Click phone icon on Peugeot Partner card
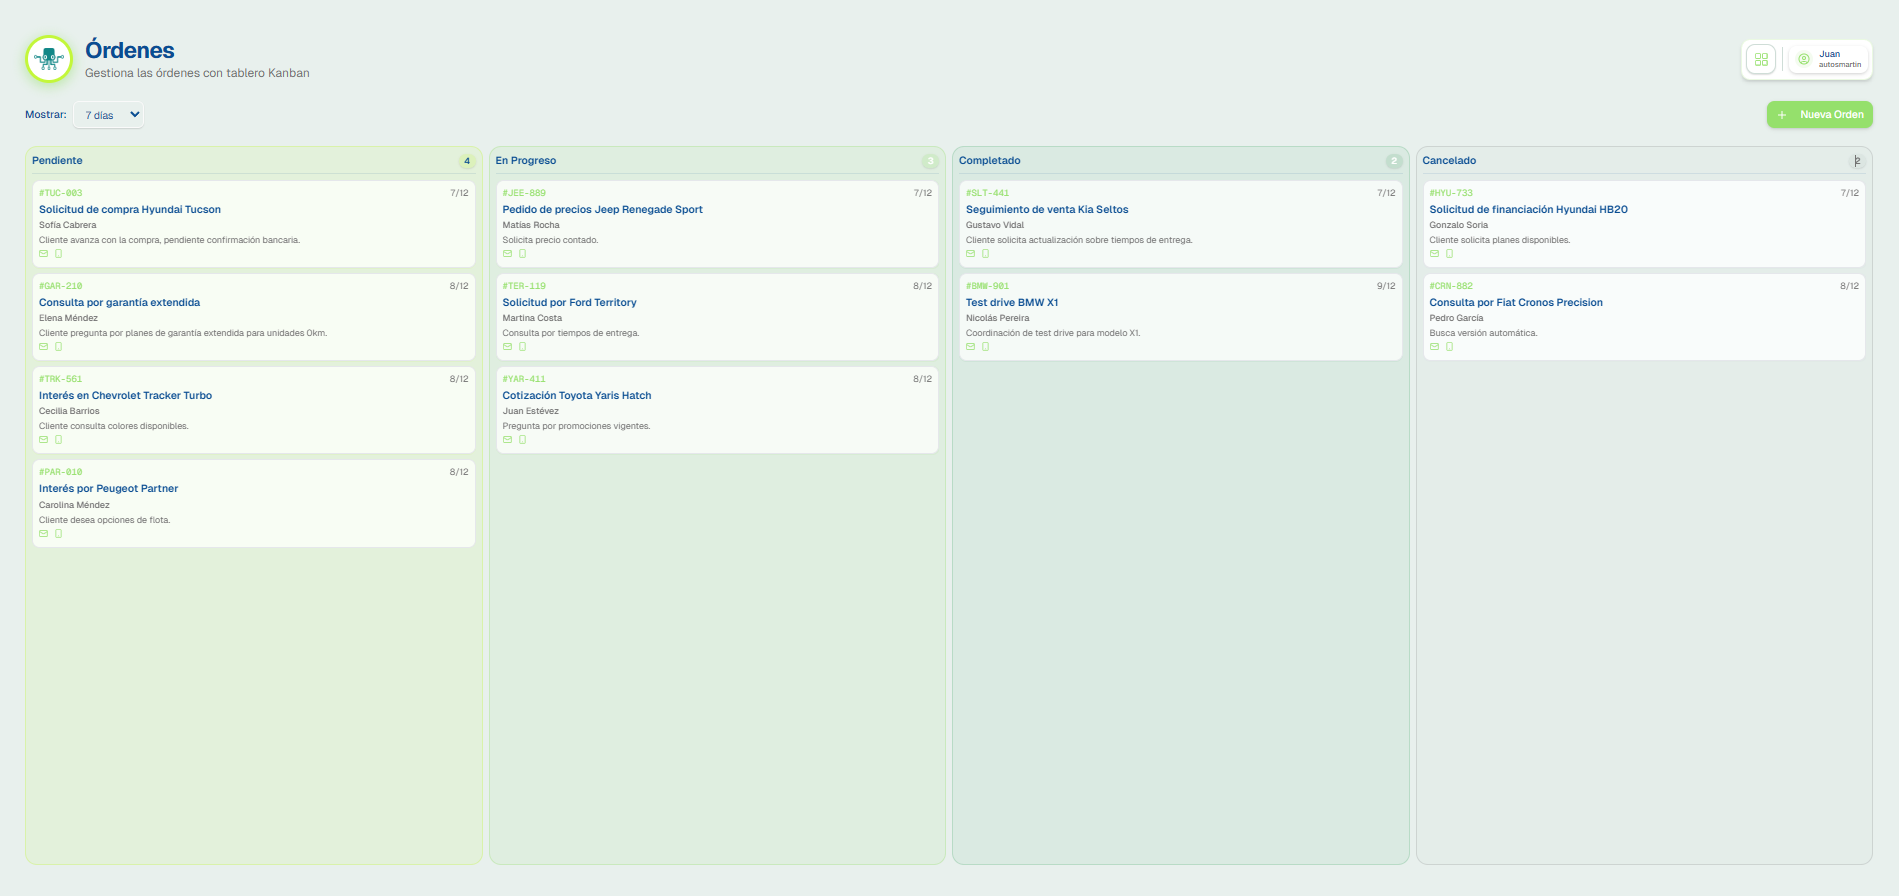This screenshot has width=1899, height=896. [x=58, y=534]
